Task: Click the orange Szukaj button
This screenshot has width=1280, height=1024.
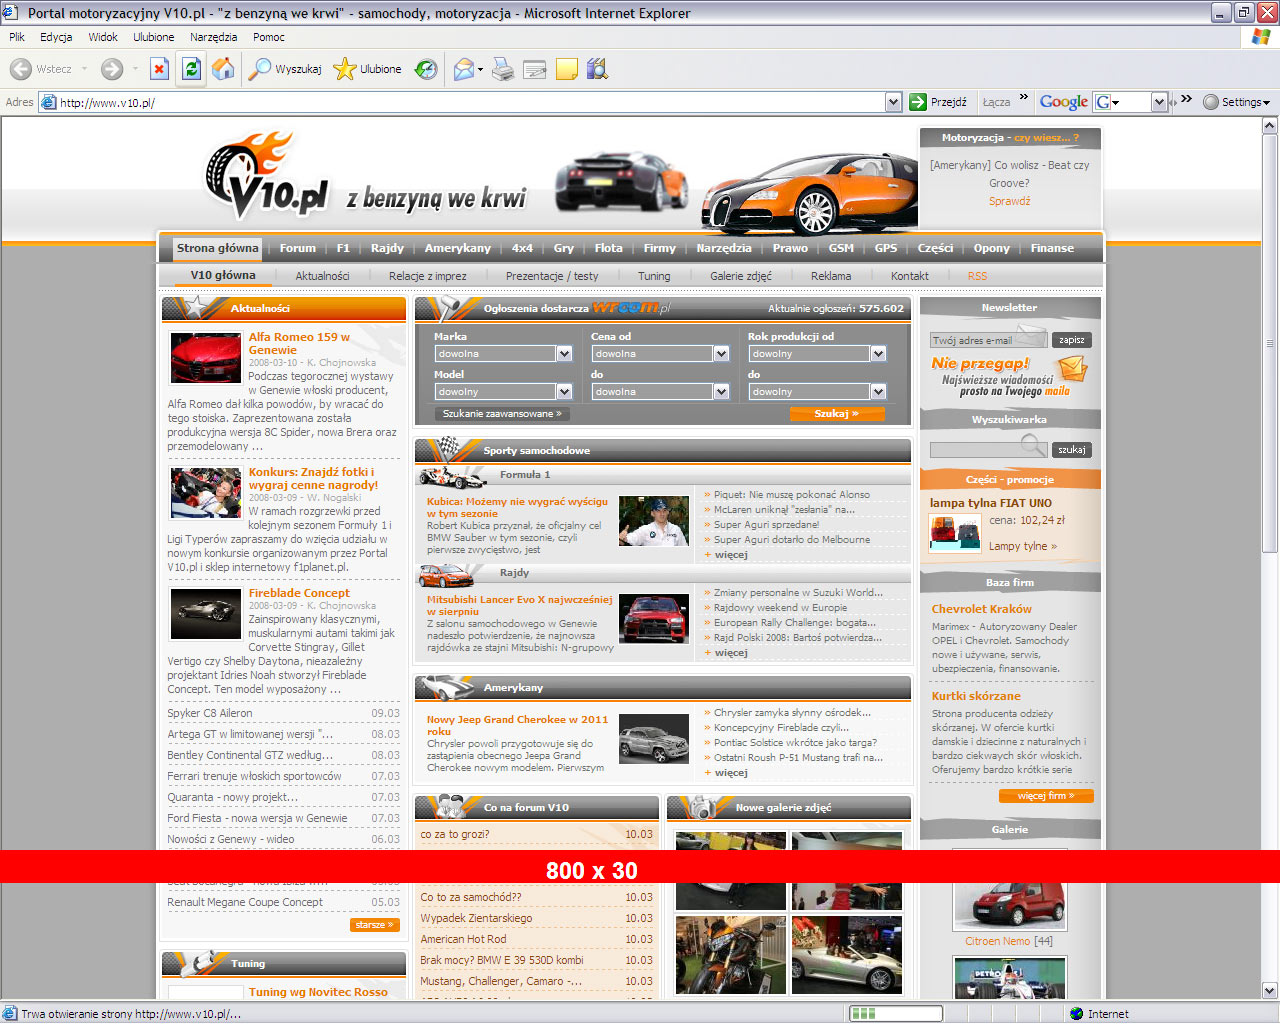Action: coord(837,414)
